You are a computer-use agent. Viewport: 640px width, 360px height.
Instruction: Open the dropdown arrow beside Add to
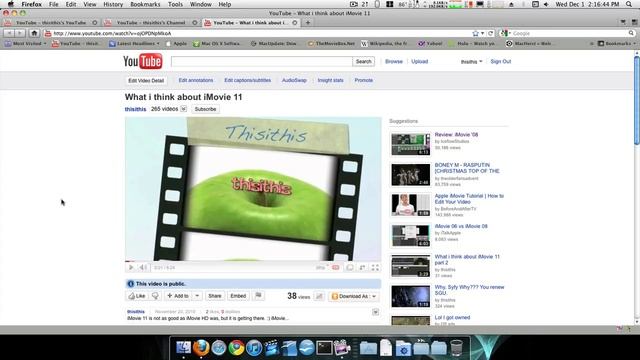pyautogui.click(x=197, y=296)
